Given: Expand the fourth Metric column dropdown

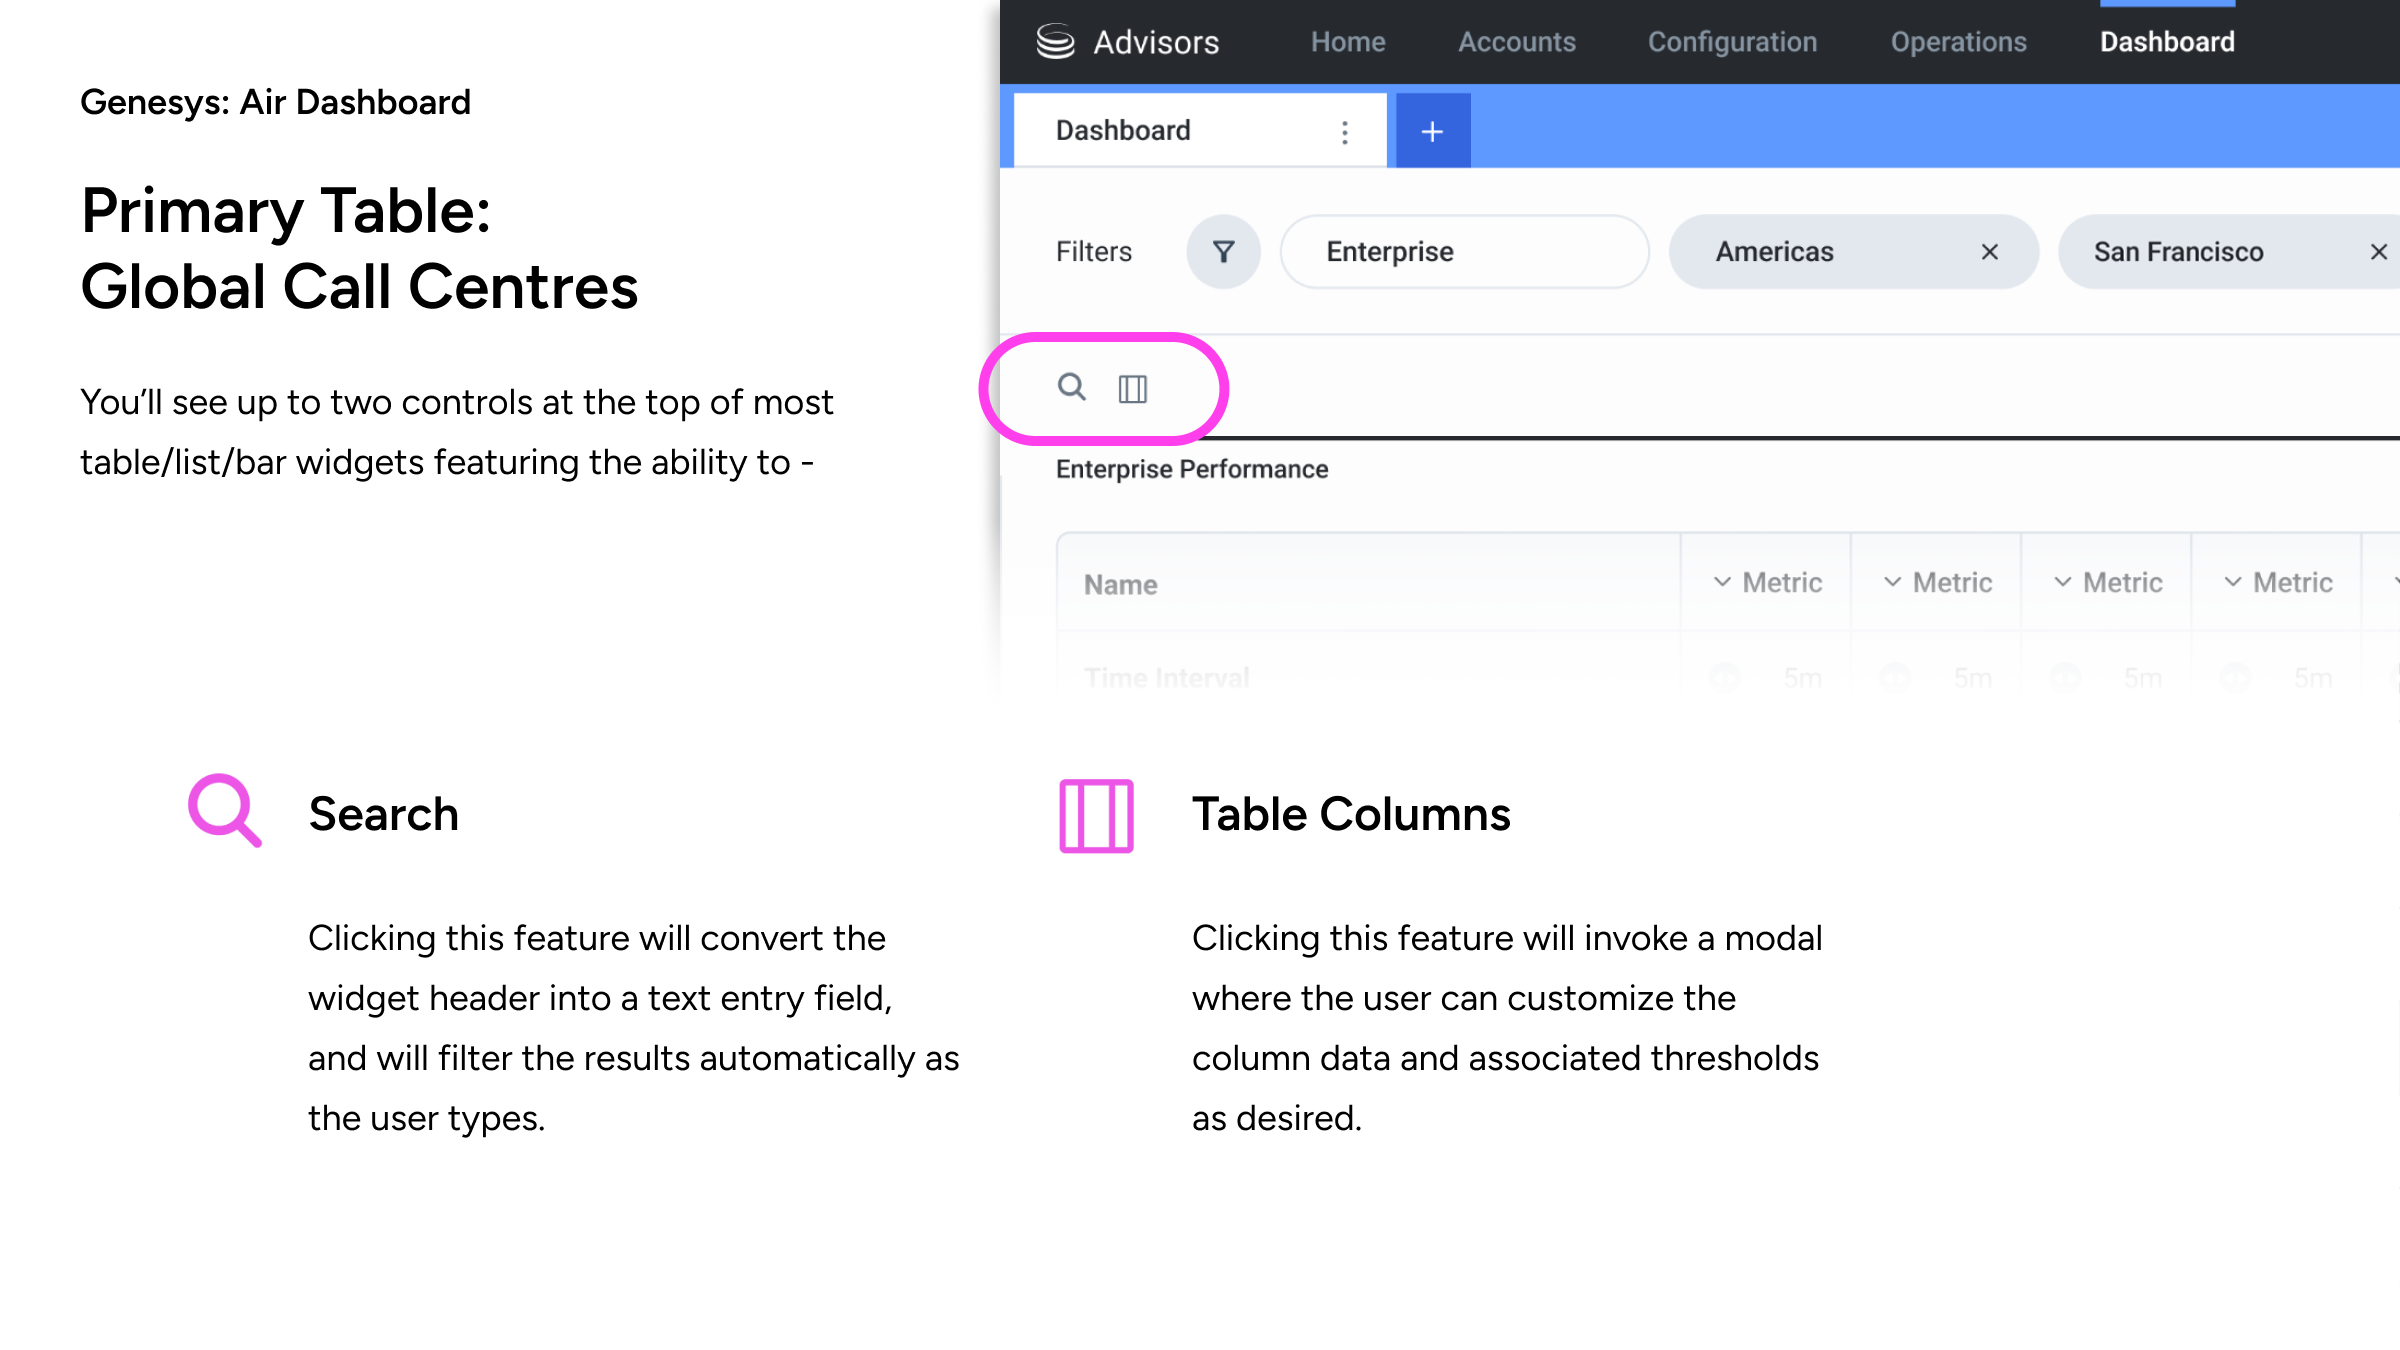Looking at the screenshot, I should point(2232,582).
